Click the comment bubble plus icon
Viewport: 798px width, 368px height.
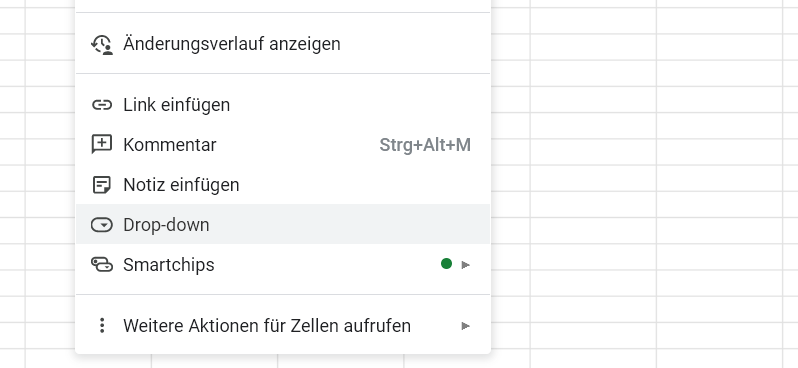coord(102,145)
